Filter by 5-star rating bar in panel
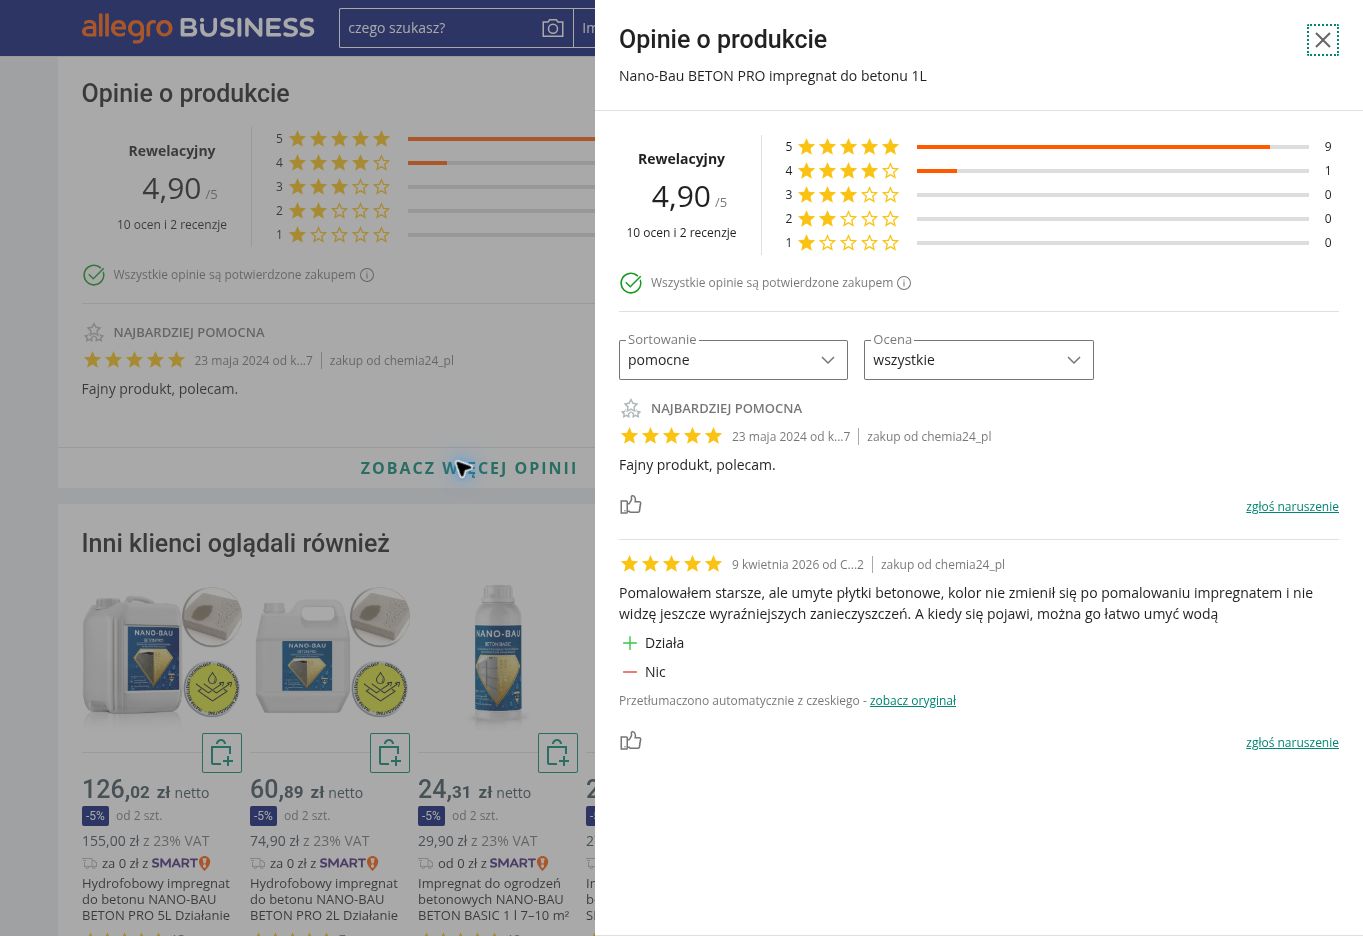The width and height of the screenshot is (1363, 936). [1058, 147]
